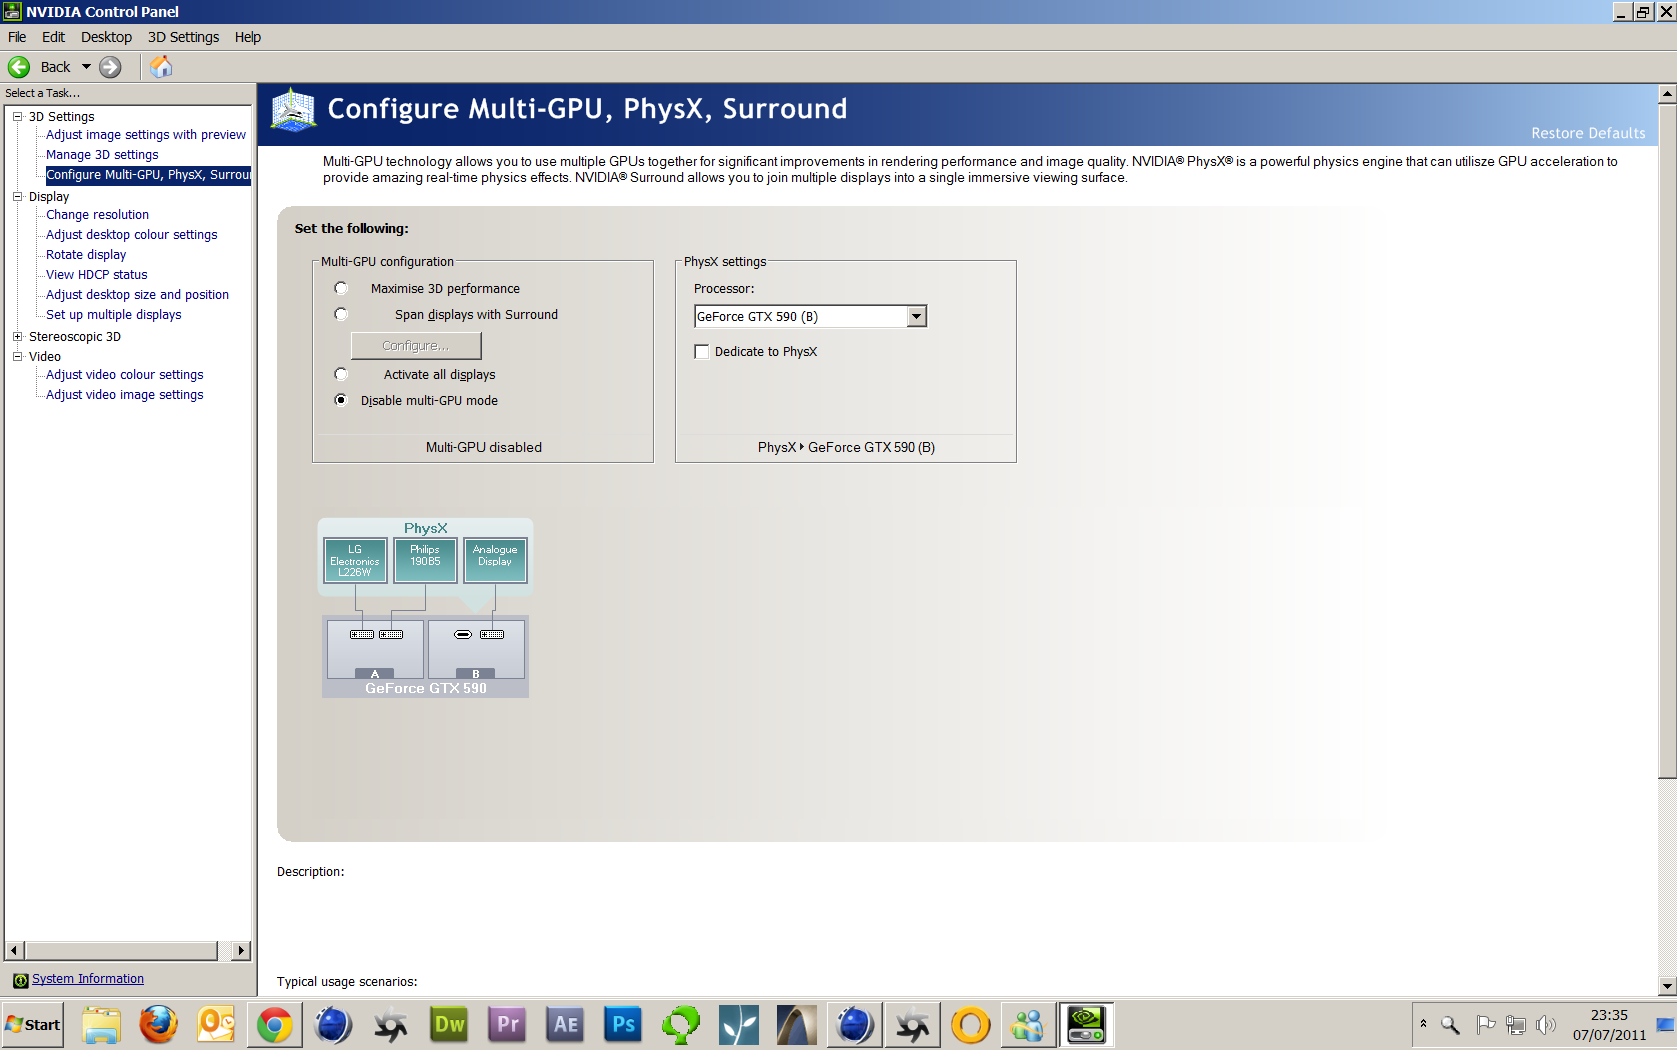Click the Show Desktop button in tray
1677x1050 pixels.
(x=1666, y=1025)
